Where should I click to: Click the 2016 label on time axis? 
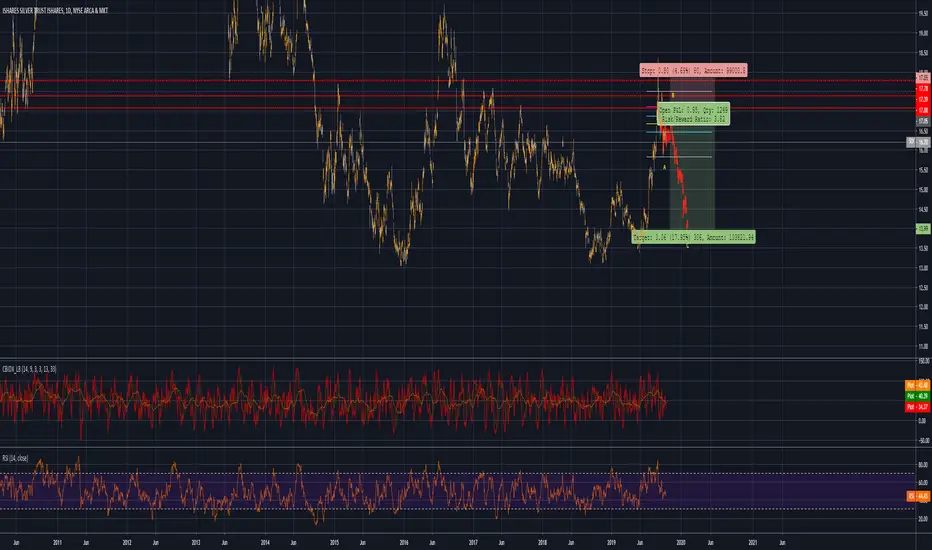pos(404,542)
